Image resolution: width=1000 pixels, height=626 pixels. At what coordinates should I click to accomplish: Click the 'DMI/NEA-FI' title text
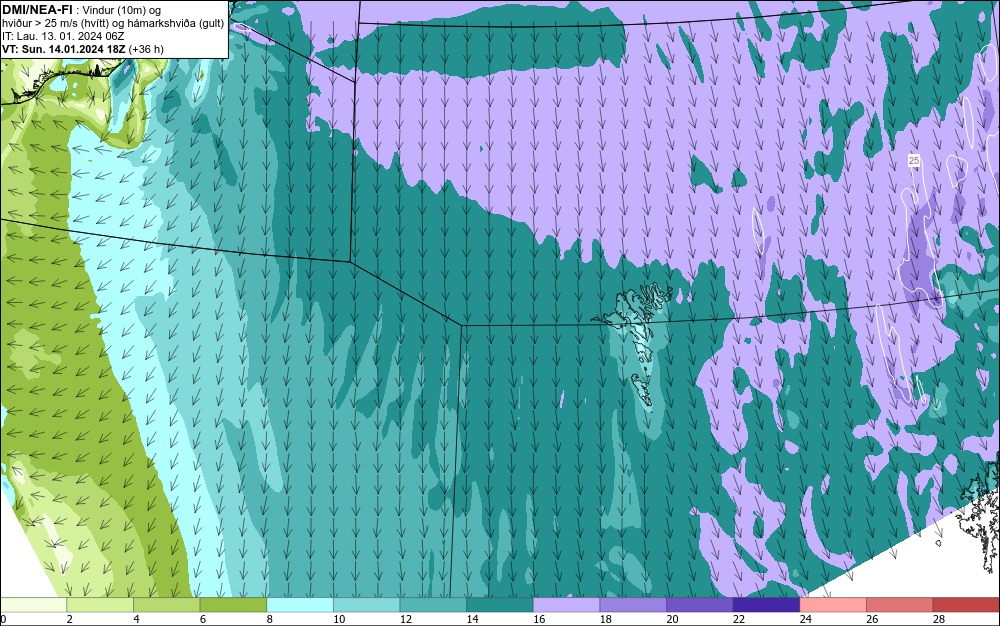(x=36, y=9)
